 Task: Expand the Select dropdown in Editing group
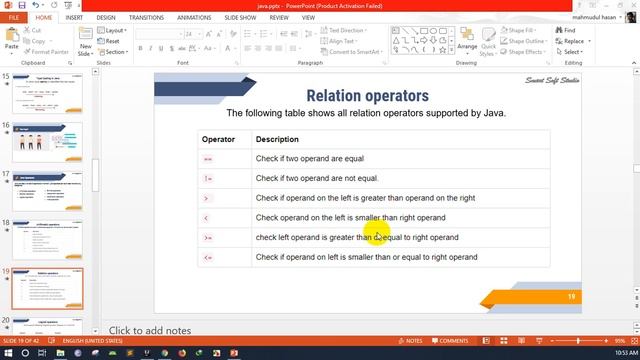tap(570, 52)
